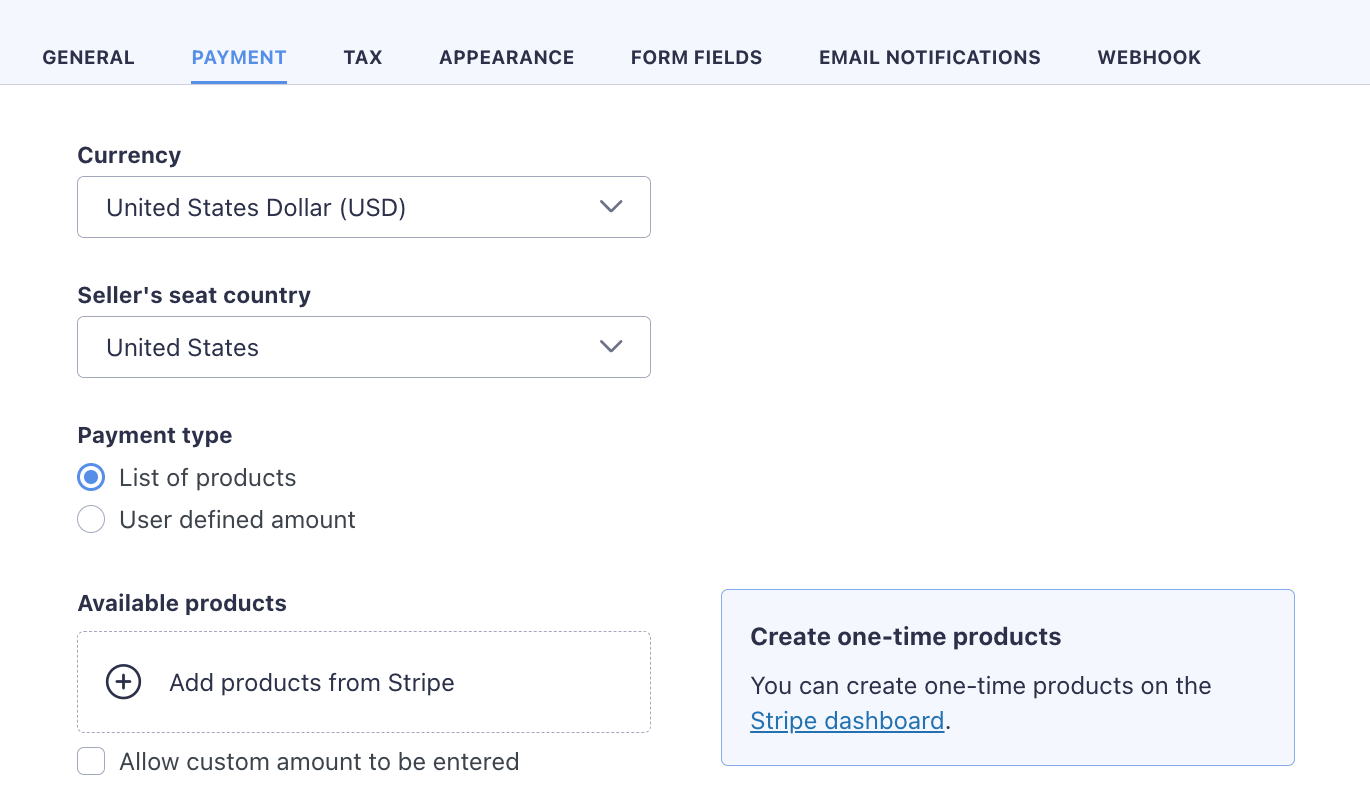Click the Seller's seat country chevron icon
1370x812 pixels.
(x=611, y=347)
